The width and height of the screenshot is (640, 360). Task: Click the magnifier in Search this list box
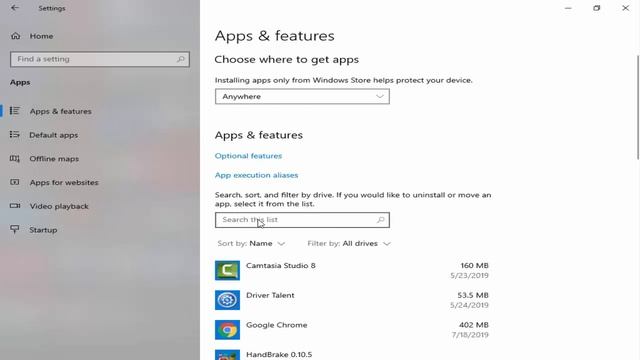(380, 220)
